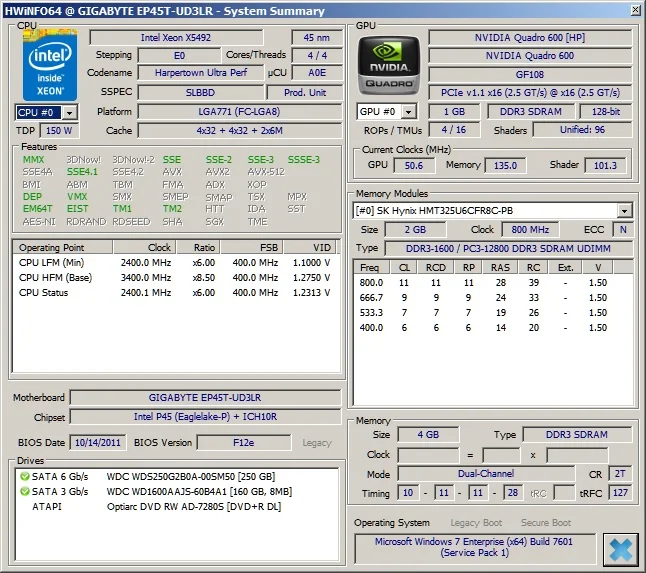Click the Legacy BIOS indicator
Viewport: 646px width, 573px height.
pyautogui.click(x=316, y=442)
